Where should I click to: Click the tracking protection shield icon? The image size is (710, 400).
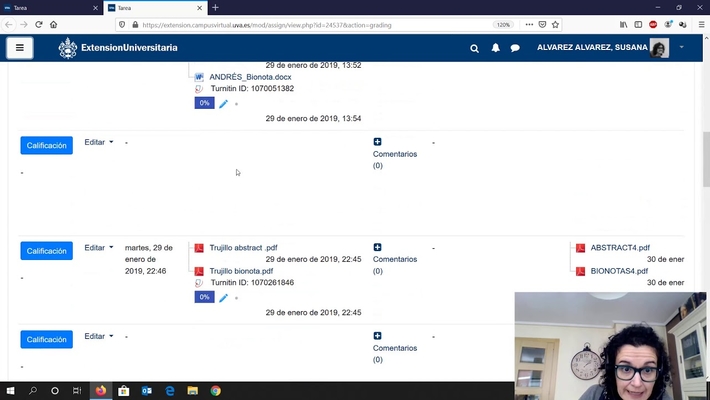(122, 25)
